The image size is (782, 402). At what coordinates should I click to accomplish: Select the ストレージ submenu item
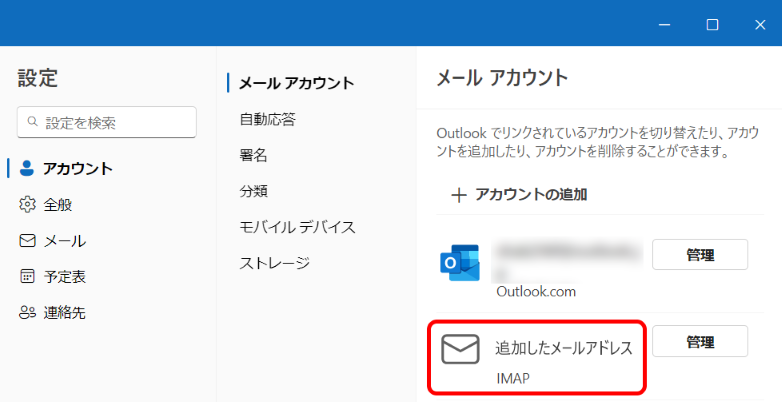point(275,263)
